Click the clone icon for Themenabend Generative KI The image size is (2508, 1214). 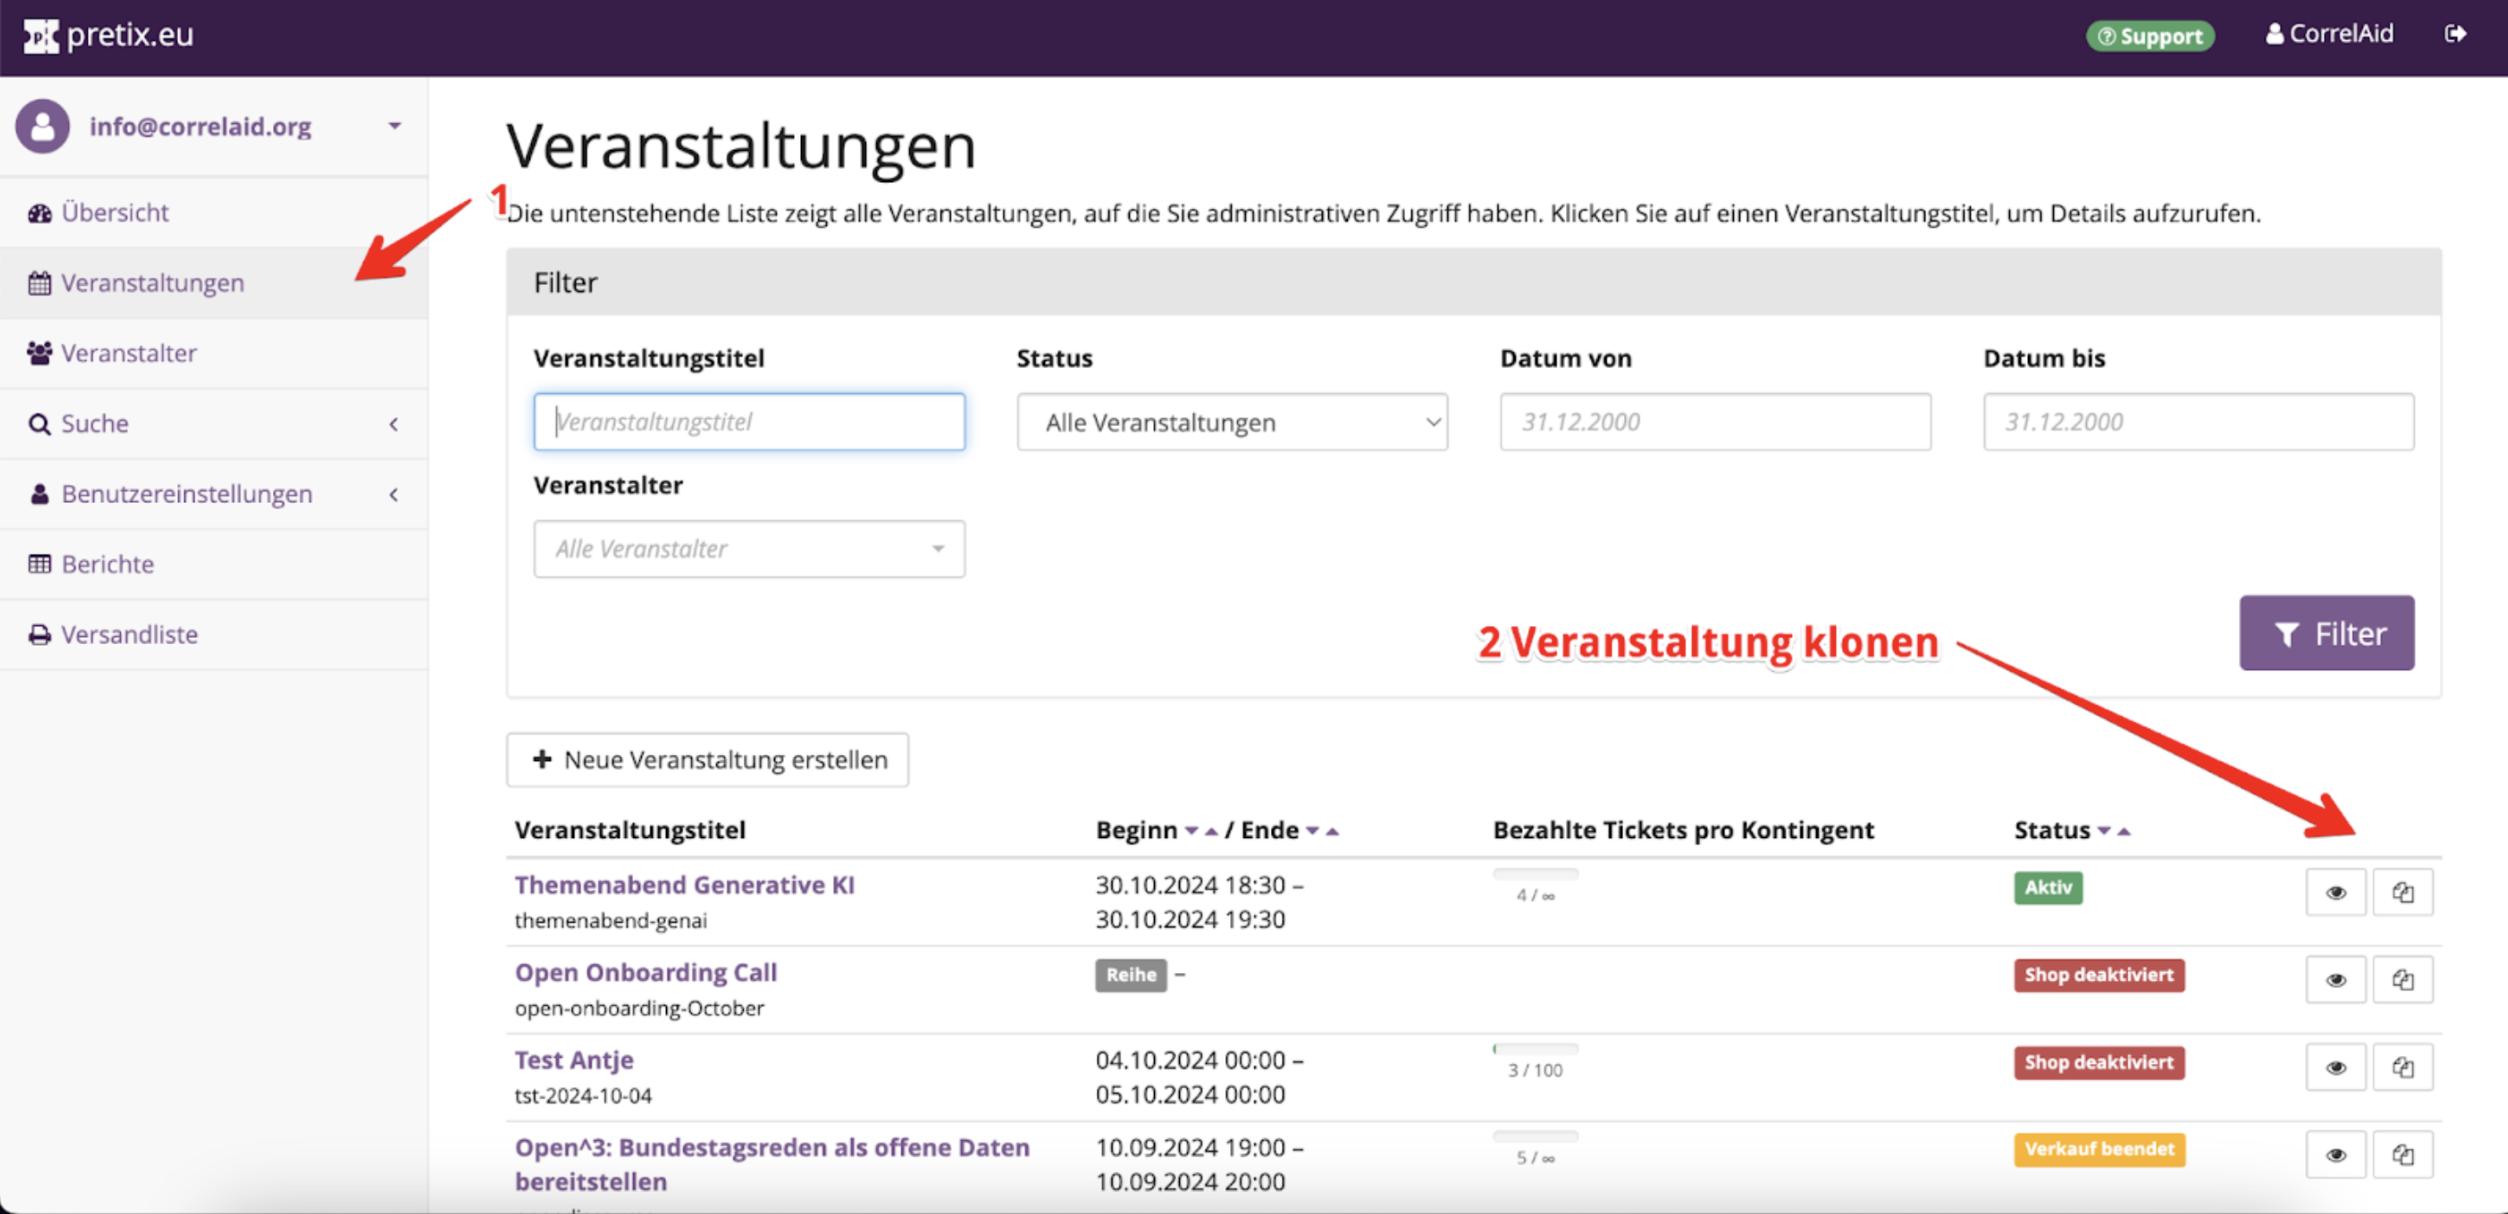click(x=2402, y=892)
